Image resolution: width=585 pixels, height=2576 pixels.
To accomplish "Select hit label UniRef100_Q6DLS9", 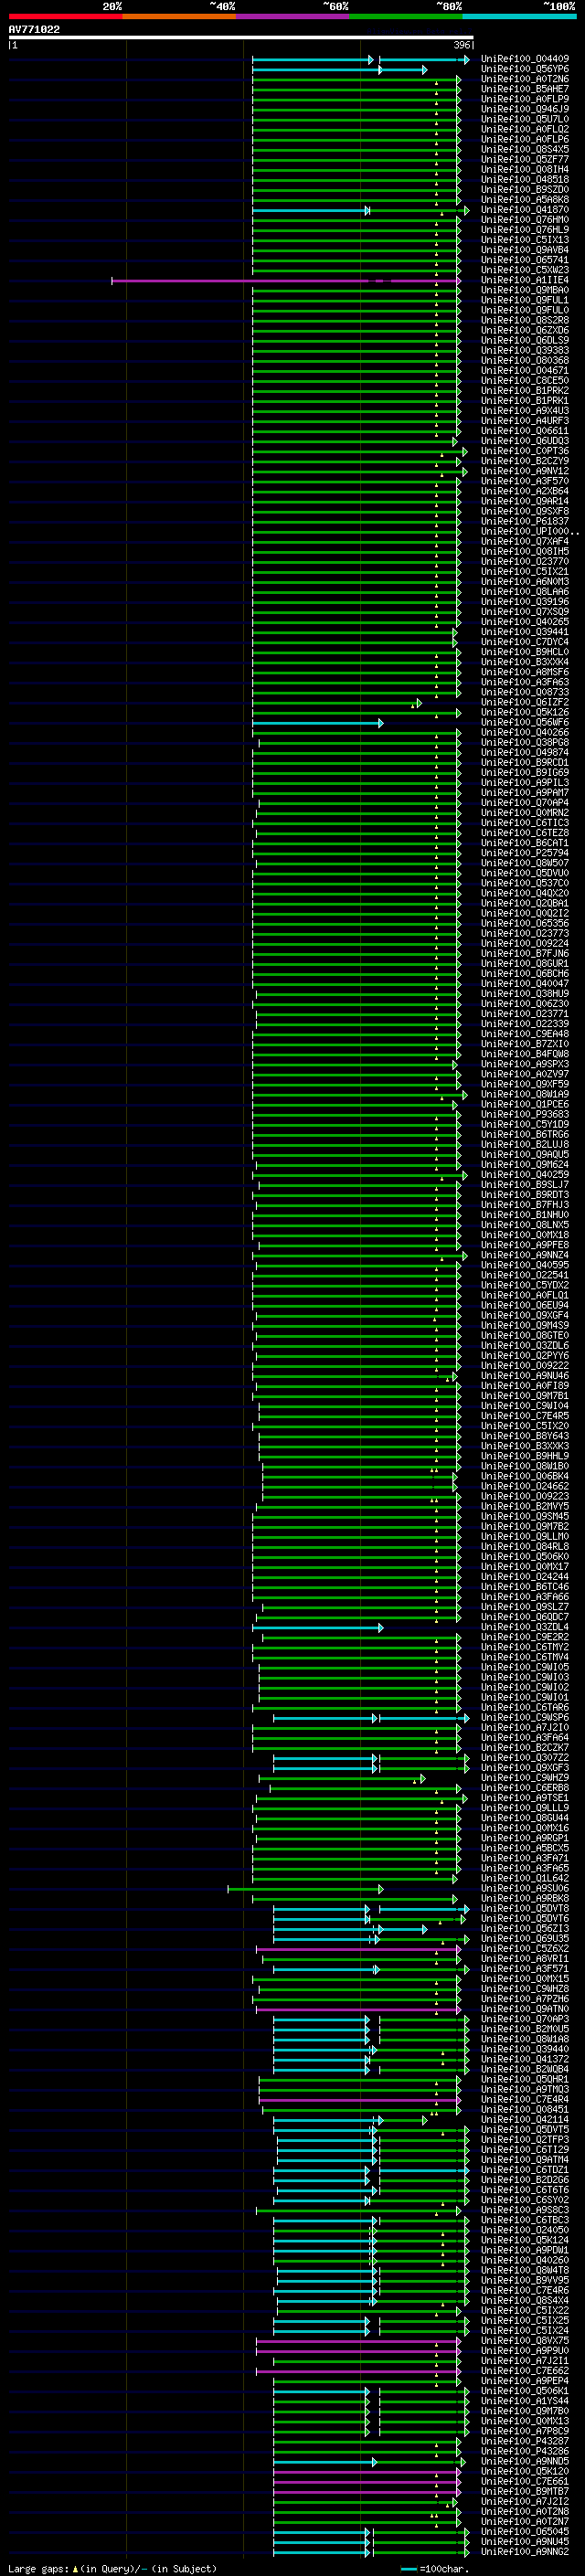I will [x=525, y=340].
